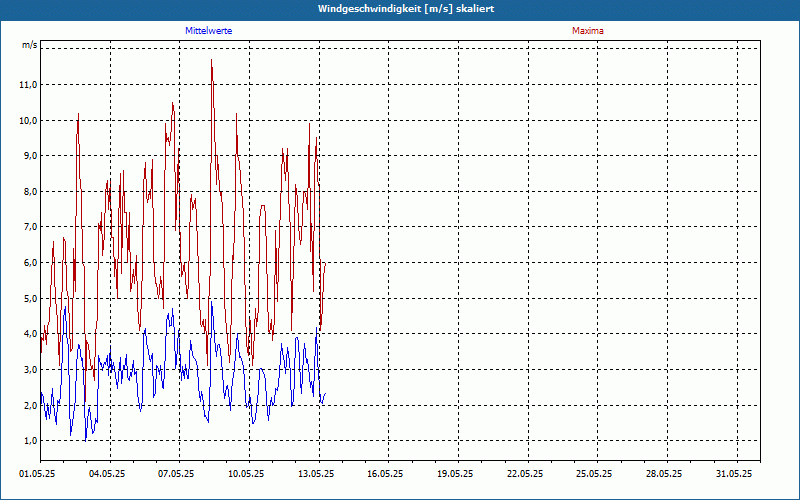Select the 19.05.25 date axis label
This screenshot has width=800, height=500.
[x=455, y=474]
